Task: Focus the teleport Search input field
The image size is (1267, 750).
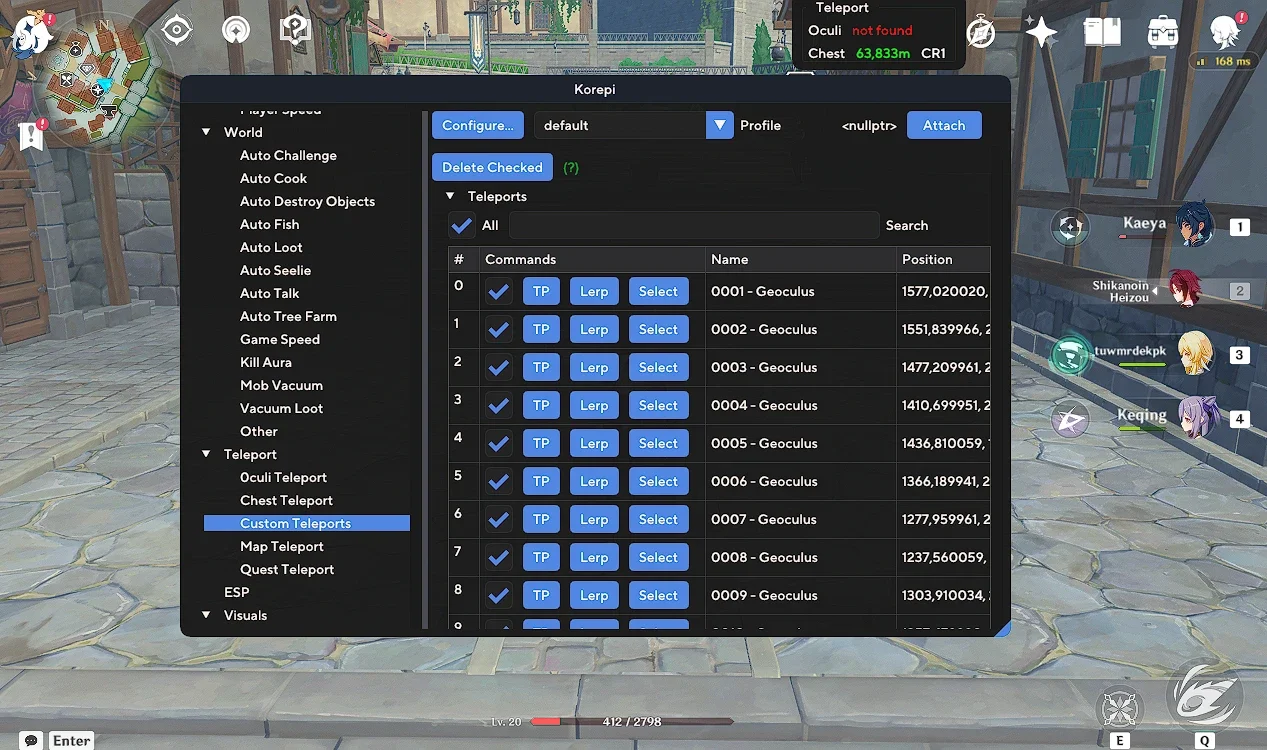Action: [x=694, y=225]
